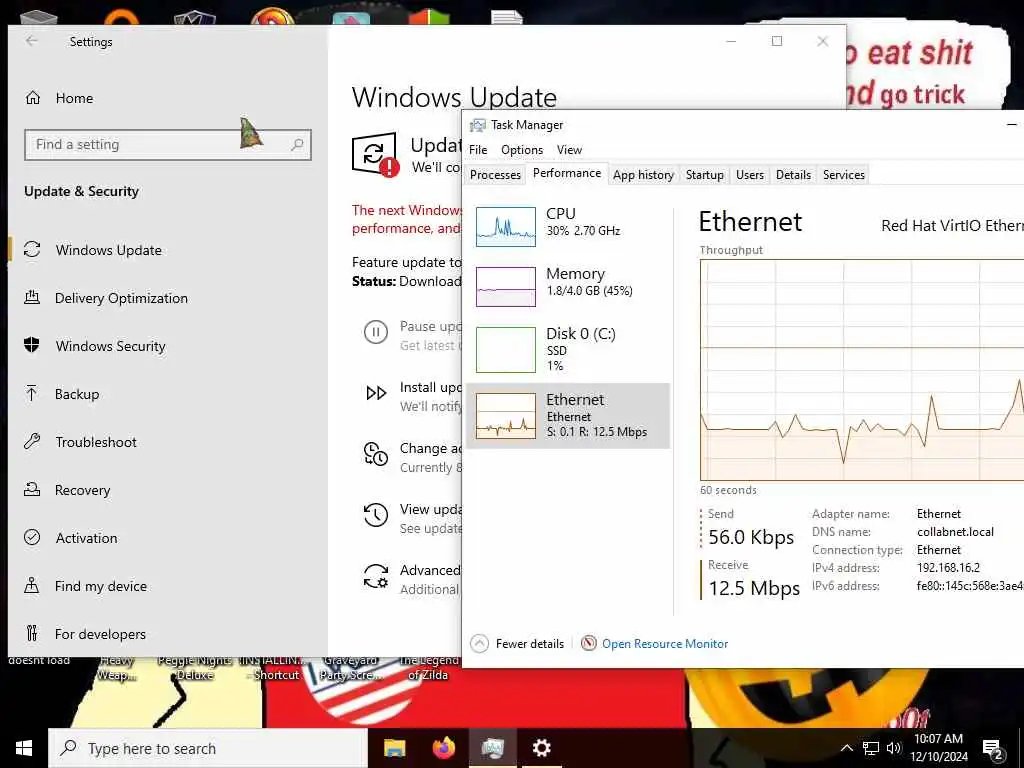Viewport: 1024px width, 768px height.
Task: Click the search magnifier in Find a setting
Action: pos(297,144)
